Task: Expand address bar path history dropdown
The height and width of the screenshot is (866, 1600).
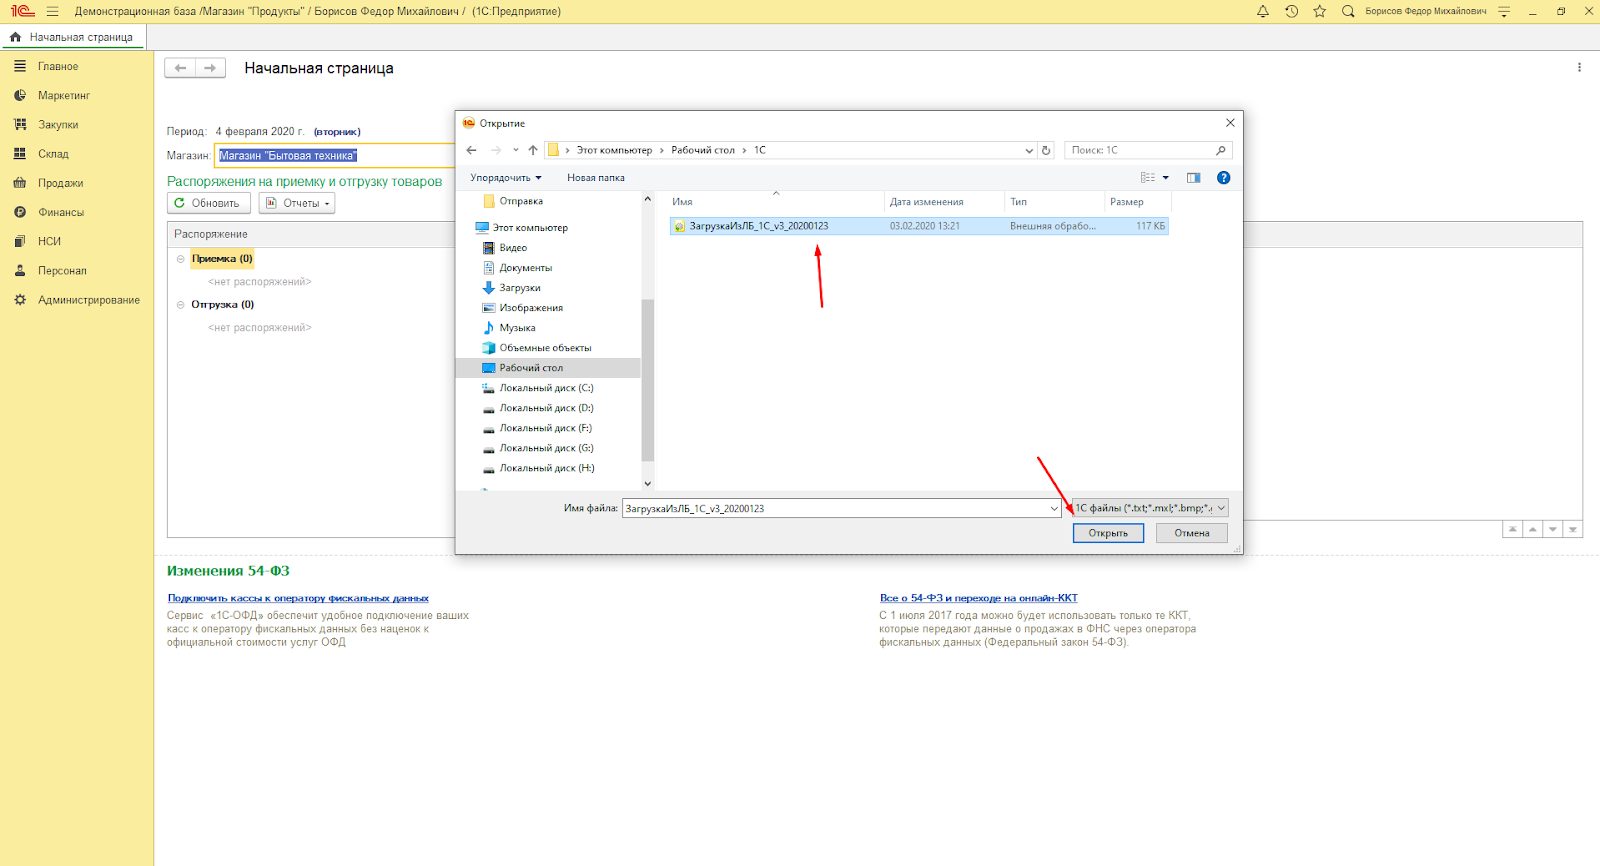Action: (1029, 150)
